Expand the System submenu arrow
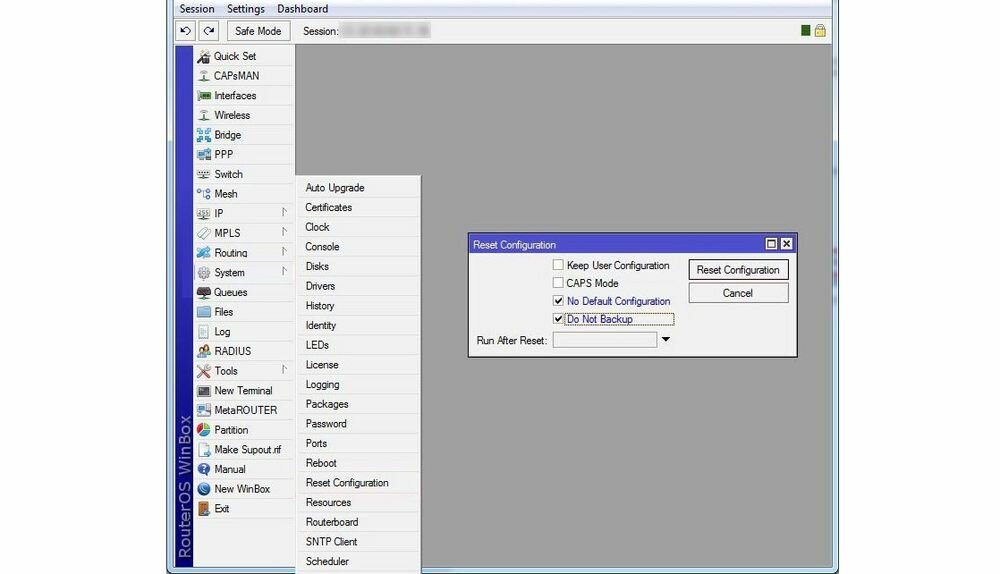This screenshot has width=1000, height=574. pos(284,272)
